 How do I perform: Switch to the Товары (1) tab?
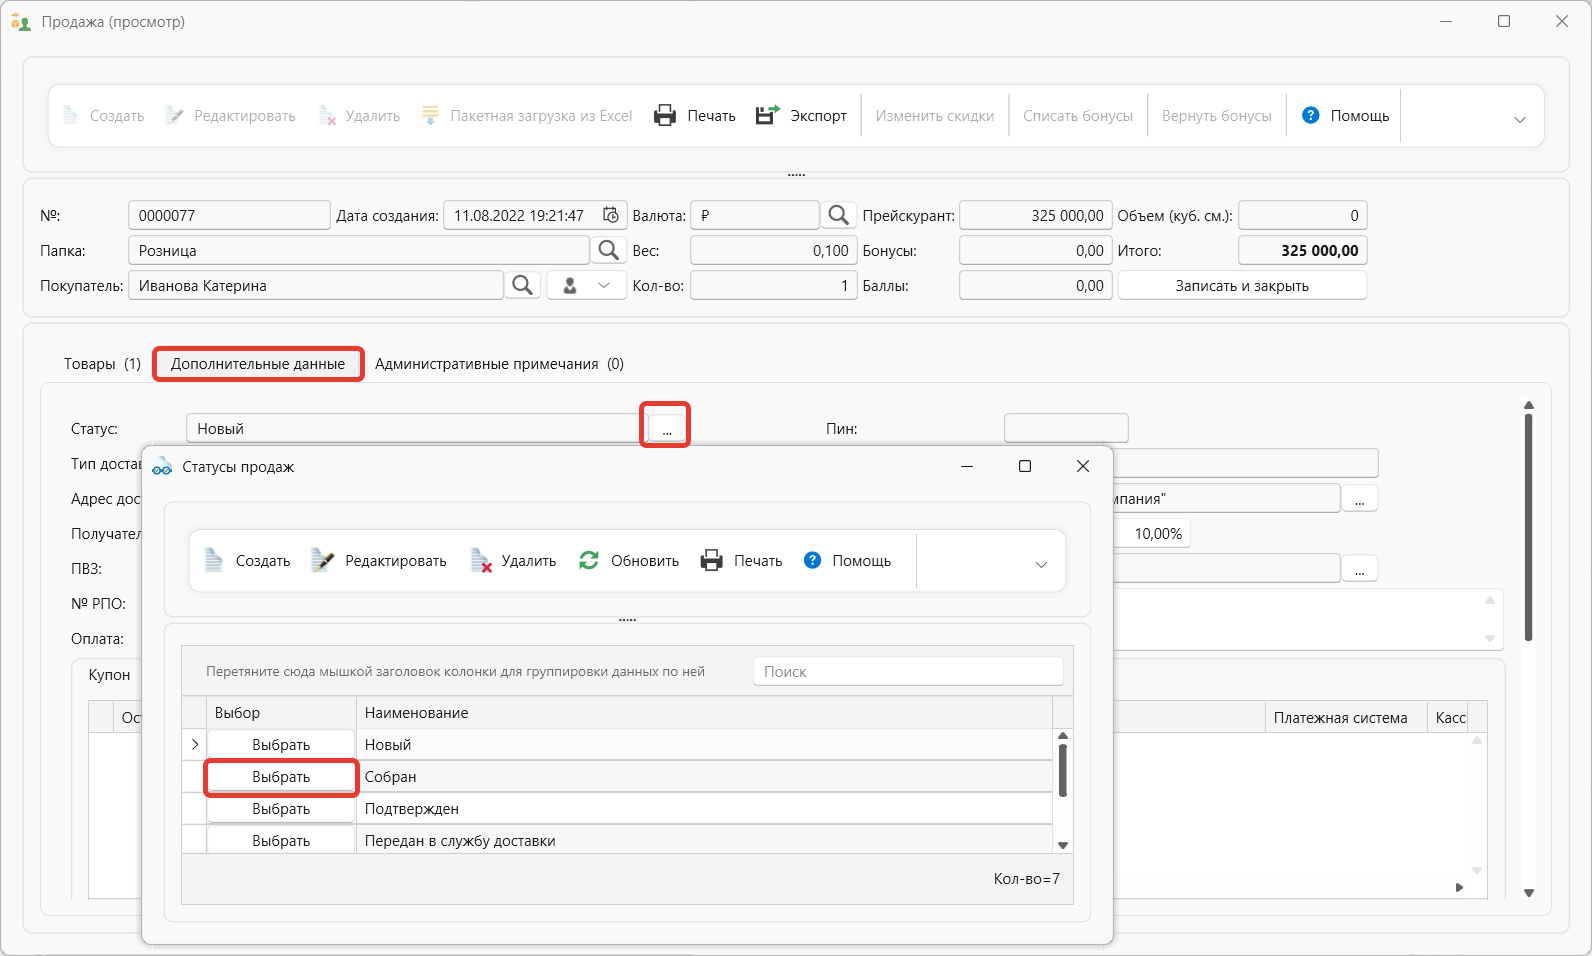tap(102, 364)
